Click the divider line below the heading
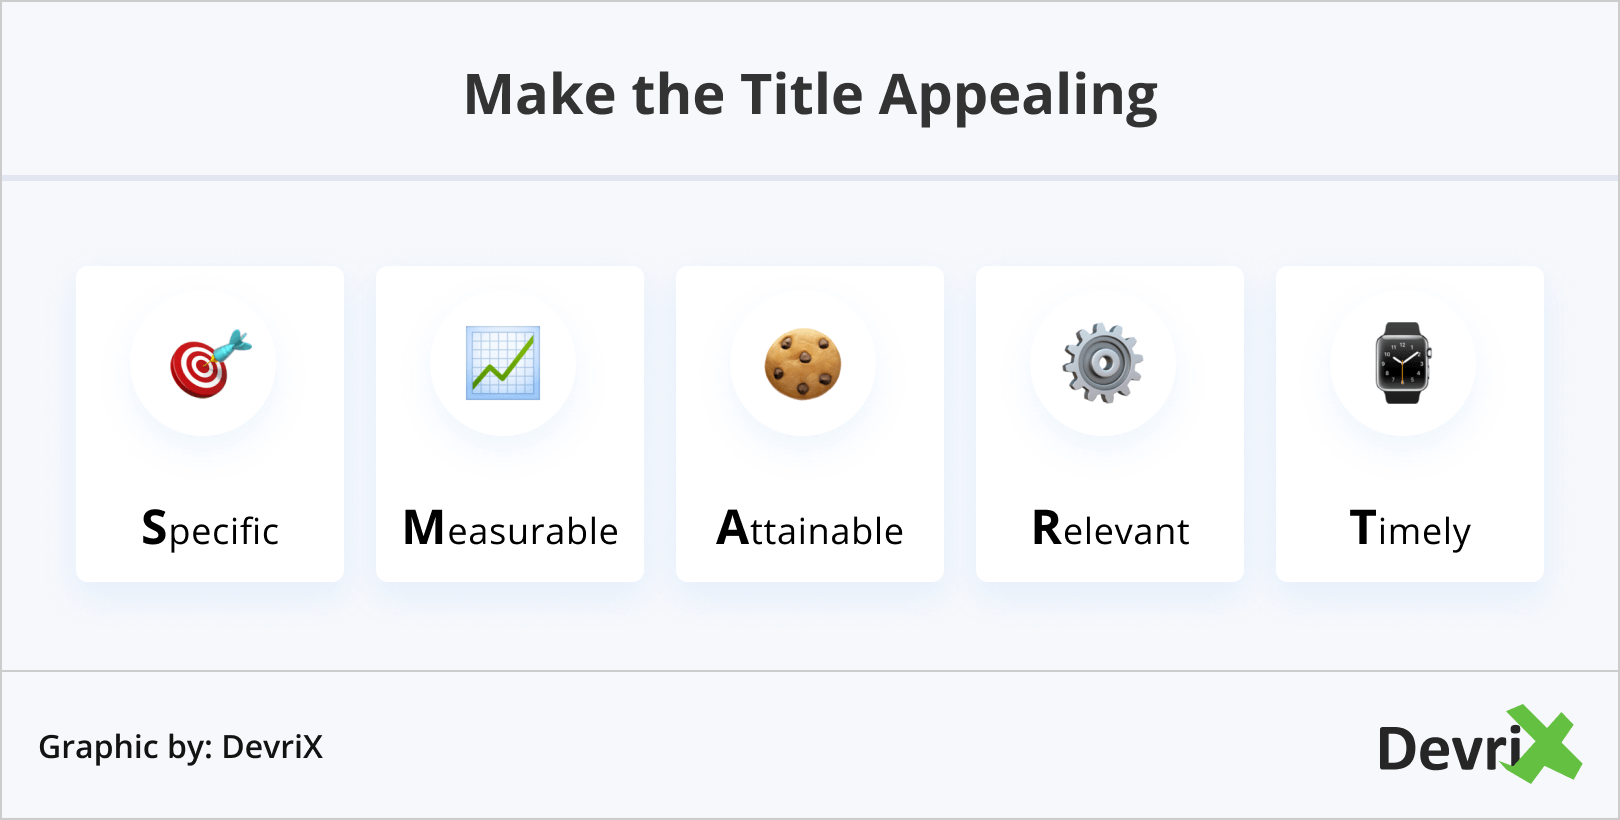1620x820 pixels. click(810, 178)
